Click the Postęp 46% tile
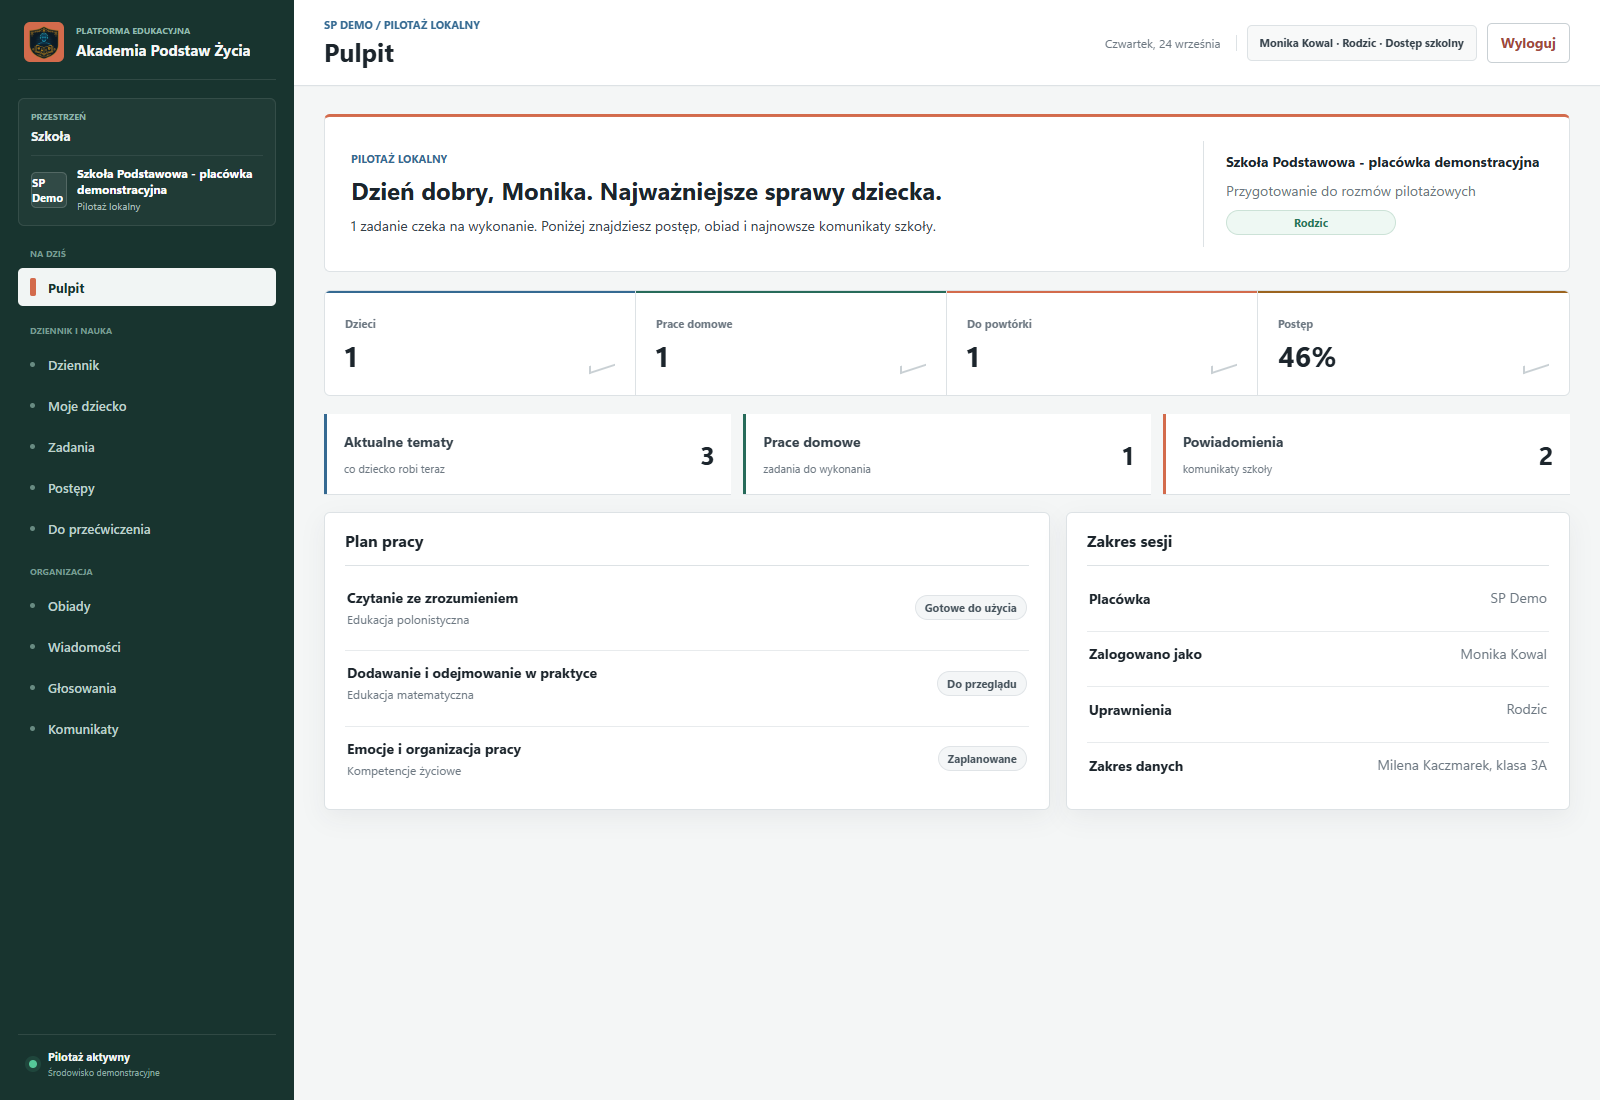 (x=1413, y=343)
